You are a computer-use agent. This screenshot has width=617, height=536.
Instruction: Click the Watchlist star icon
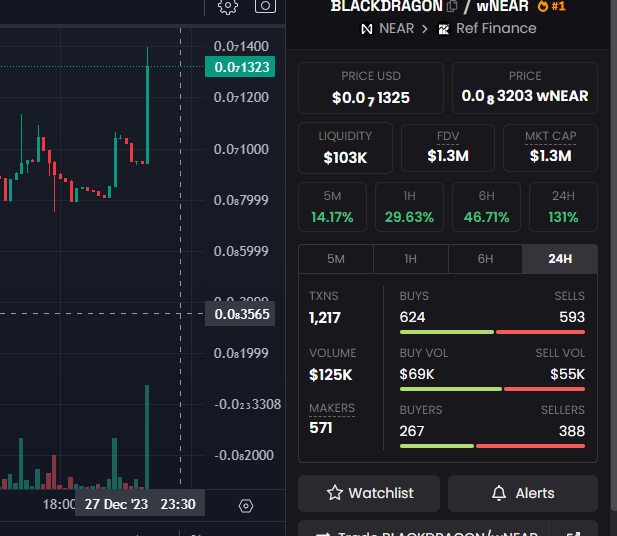[x=334, y=493]
